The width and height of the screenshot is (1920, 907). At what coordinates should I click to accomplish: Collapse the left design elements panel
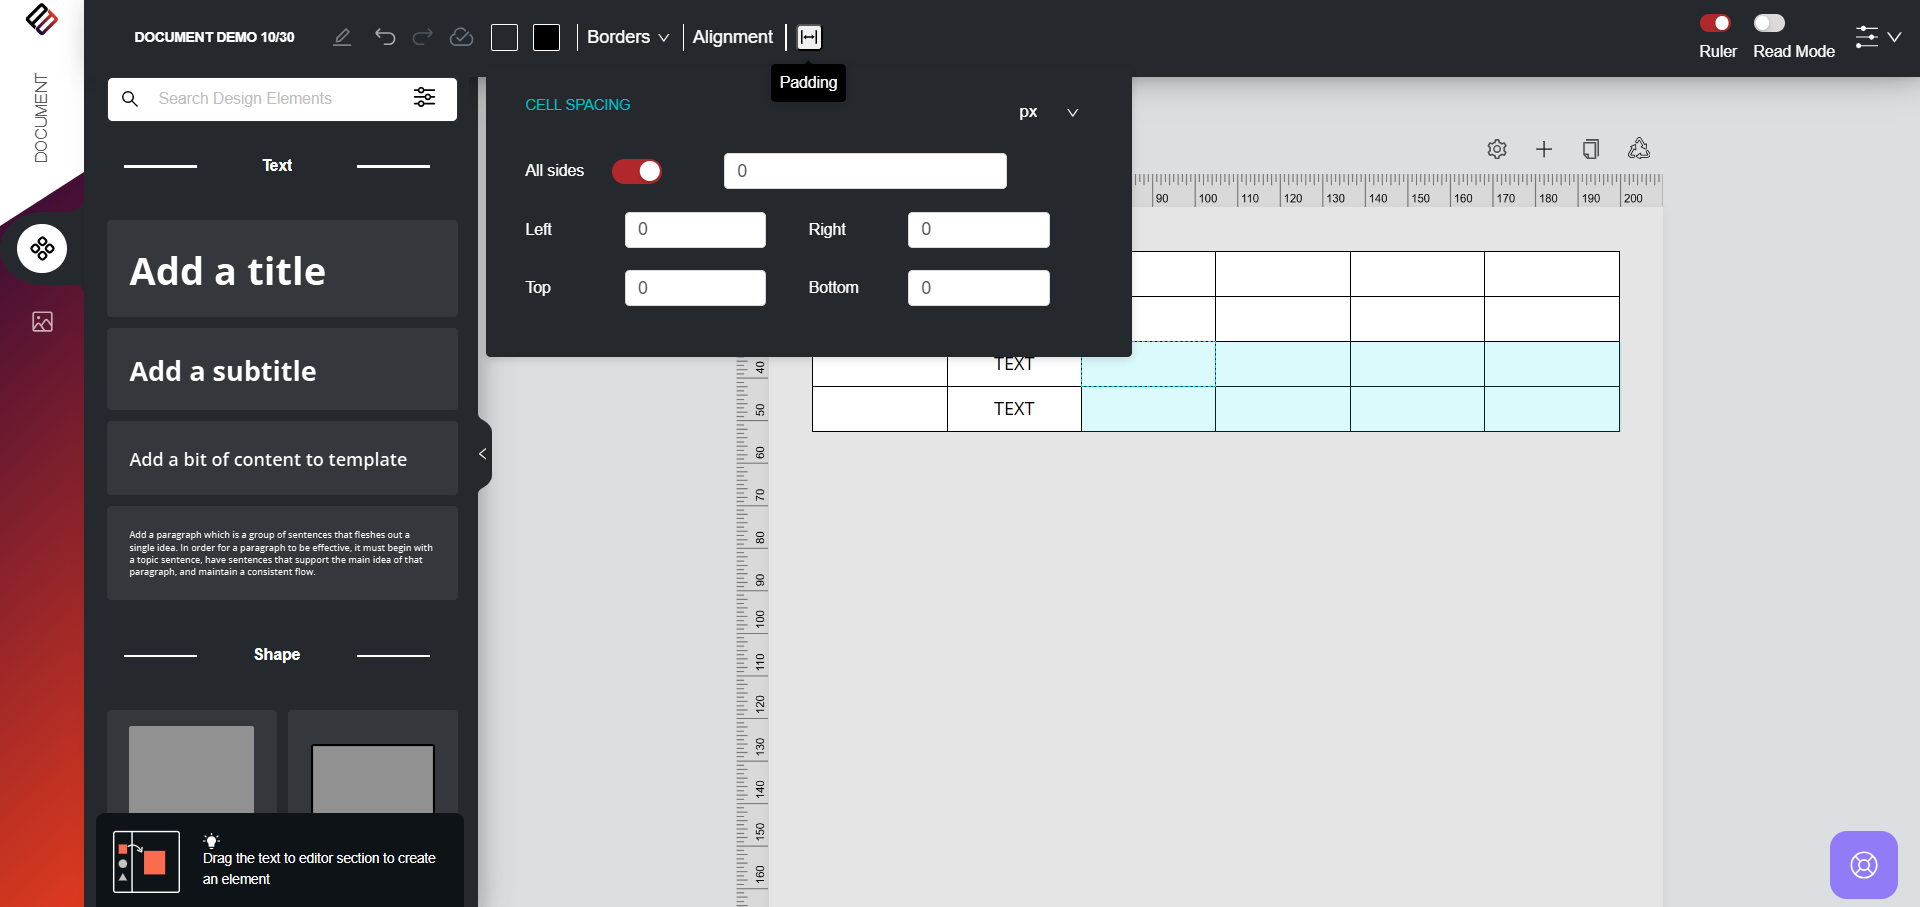483,454
